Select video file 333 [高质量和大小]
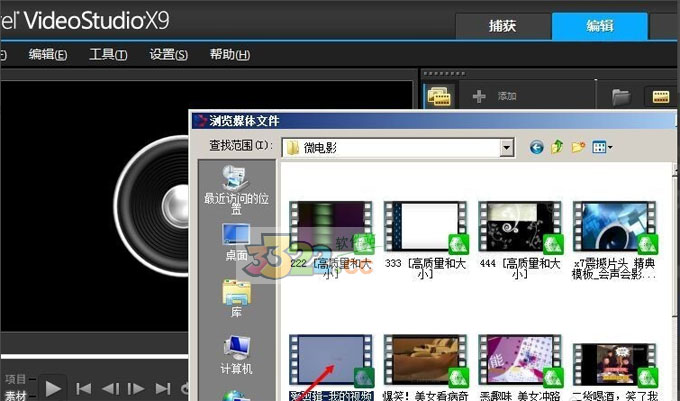This screenshot has width=680, height=401. (425, 240)
